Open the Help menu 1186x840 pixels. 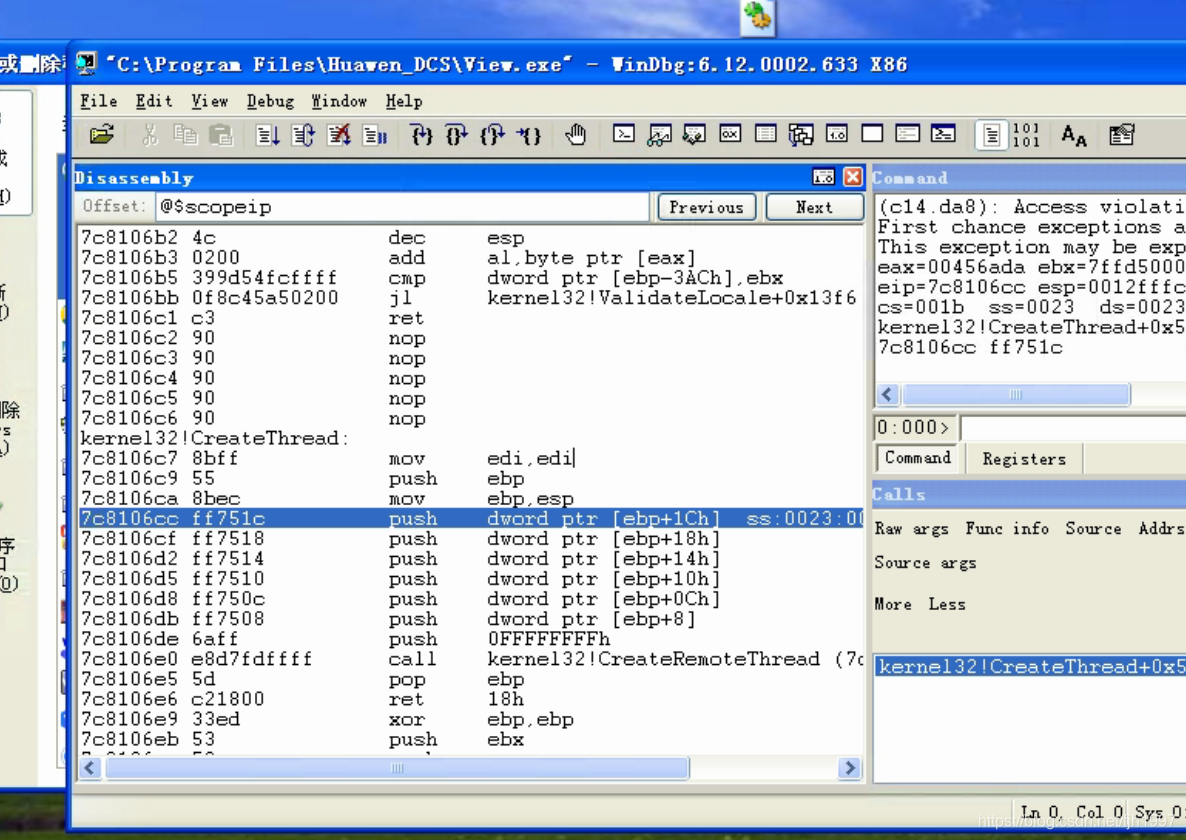(x=403, y=101)
